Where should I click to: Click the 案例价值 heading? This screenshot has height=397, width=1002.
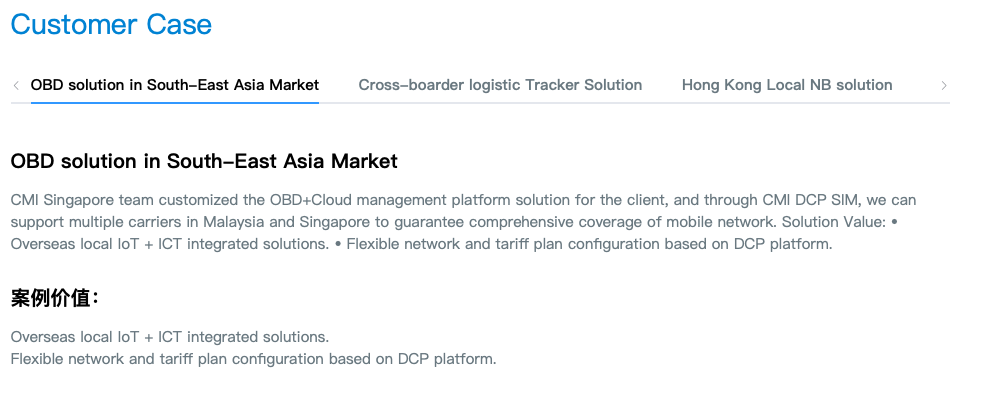[x=54, y=298]
